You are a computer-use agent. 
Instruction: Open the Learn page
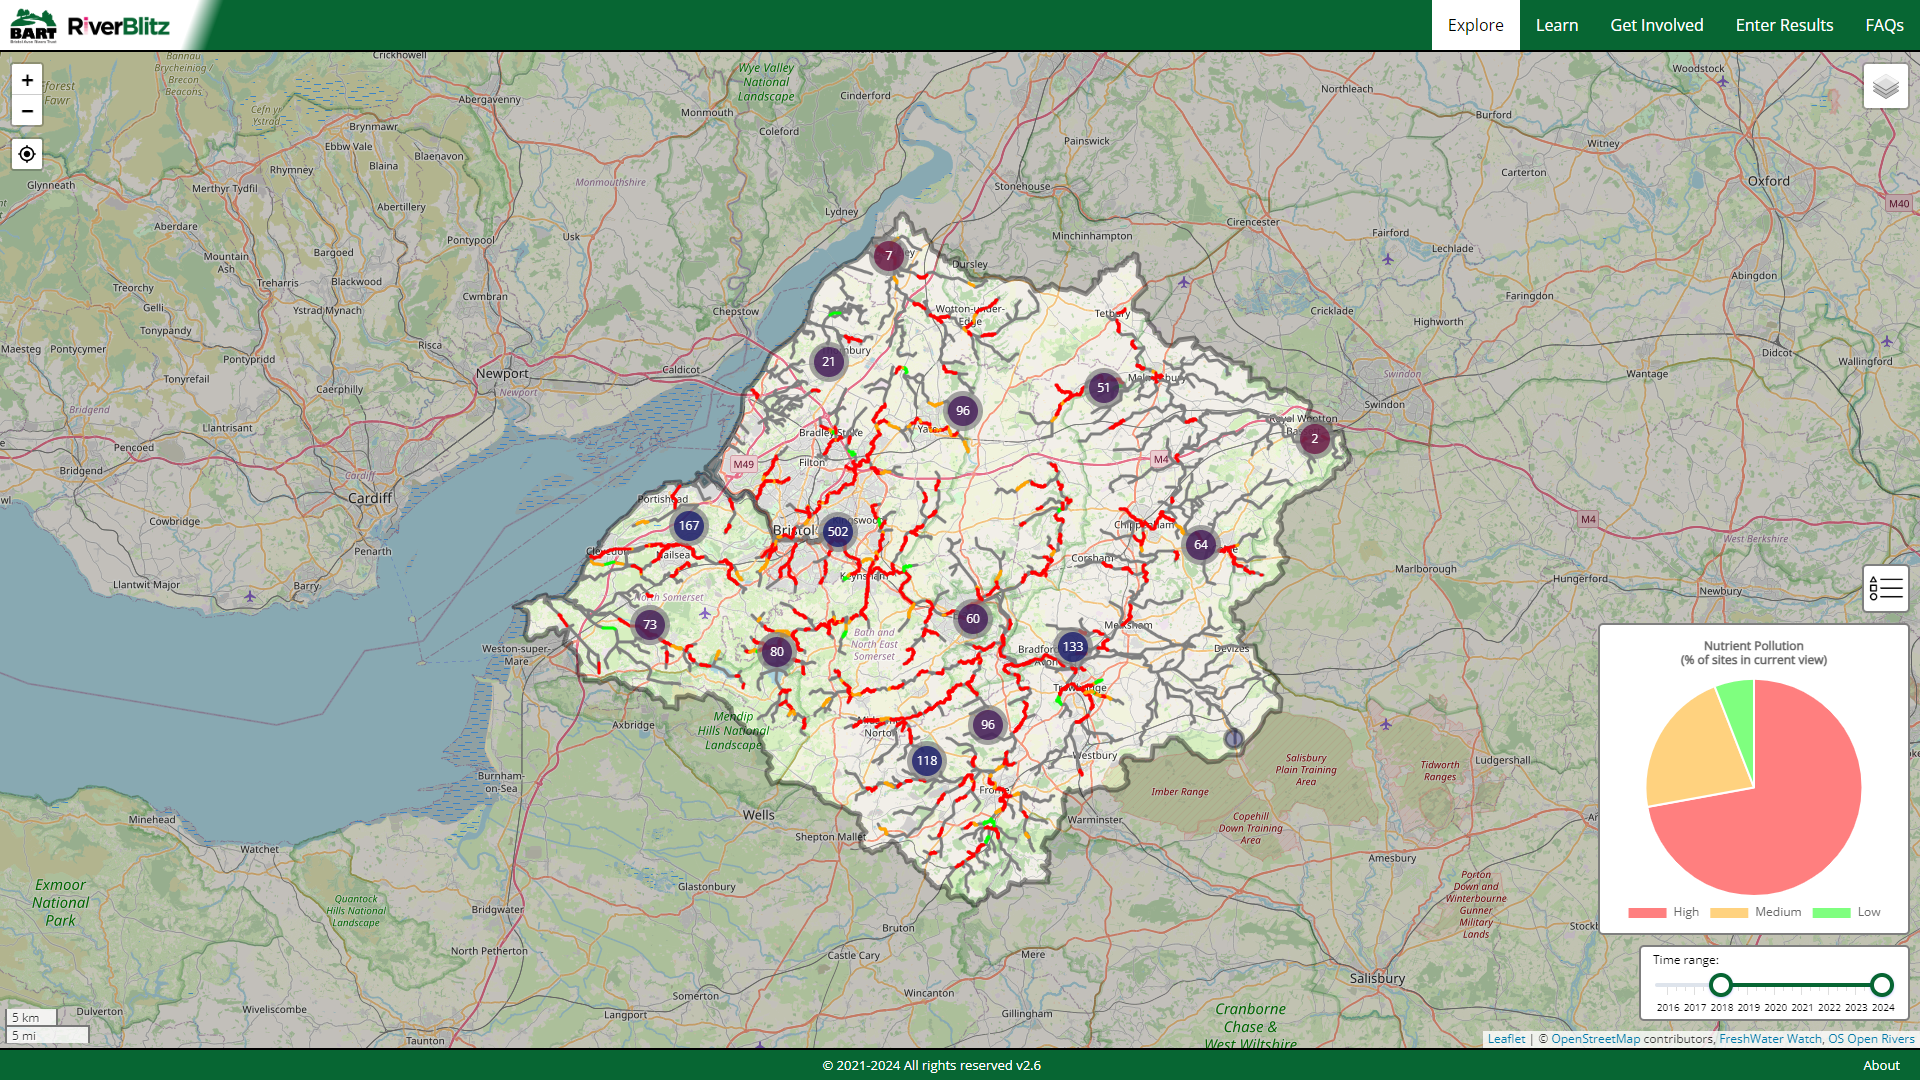point(1557,25)
